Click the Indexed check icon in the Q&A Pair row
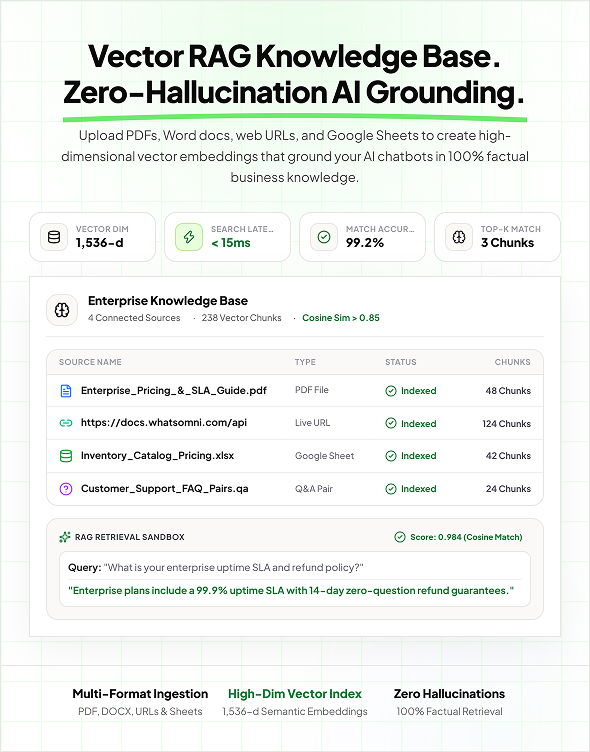The image size is (590, 752). click(391, 489)
